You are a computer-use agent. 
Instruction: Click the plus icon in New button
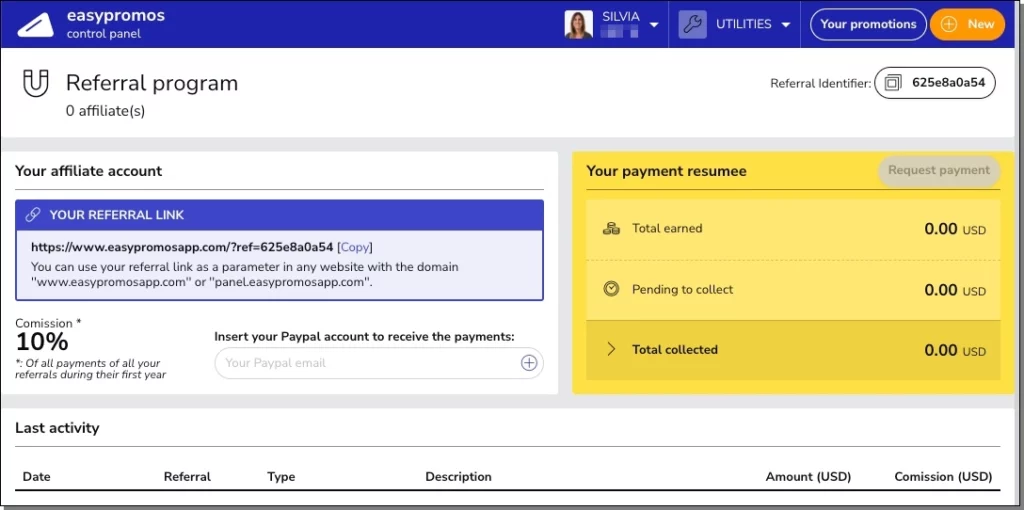point(949,24)
